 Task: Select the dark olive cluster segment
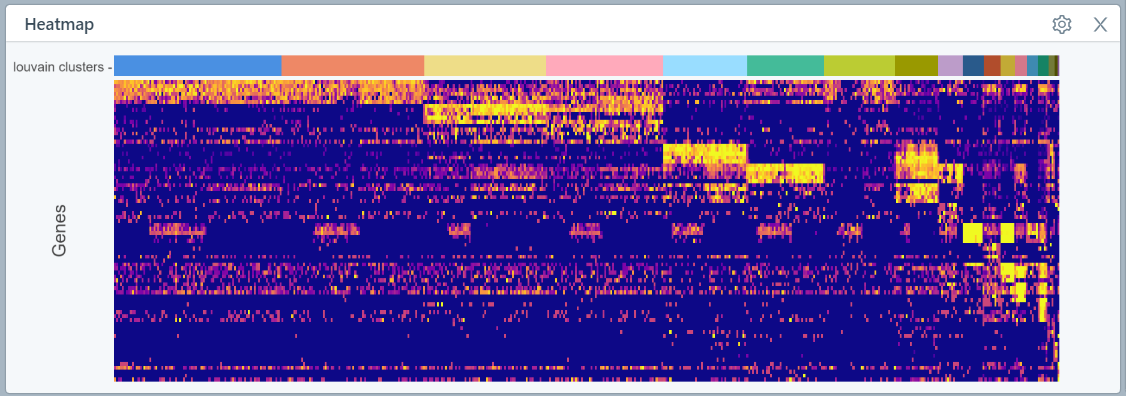(916, 65)
